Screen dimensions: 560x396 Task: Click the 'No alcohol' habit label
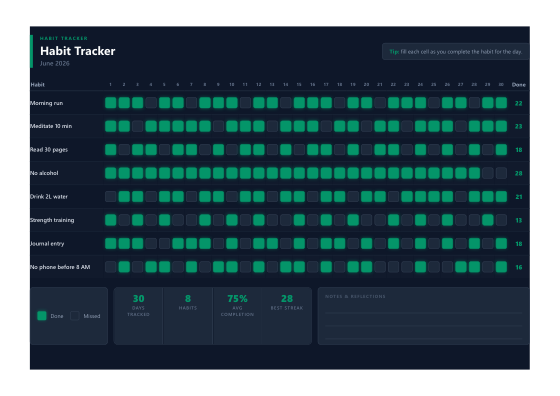pyautogui.click(x=44, y=173)
